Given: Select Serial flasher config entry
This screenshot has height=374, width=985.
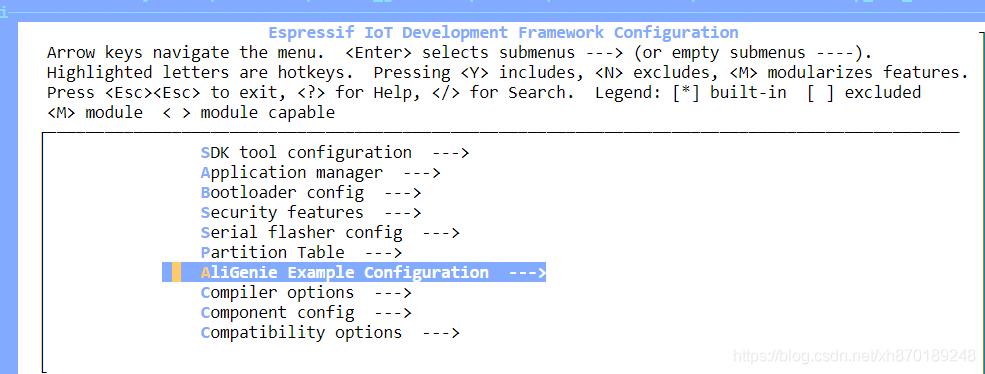Looking at the screenshot, I should click(x=330, y=233).
